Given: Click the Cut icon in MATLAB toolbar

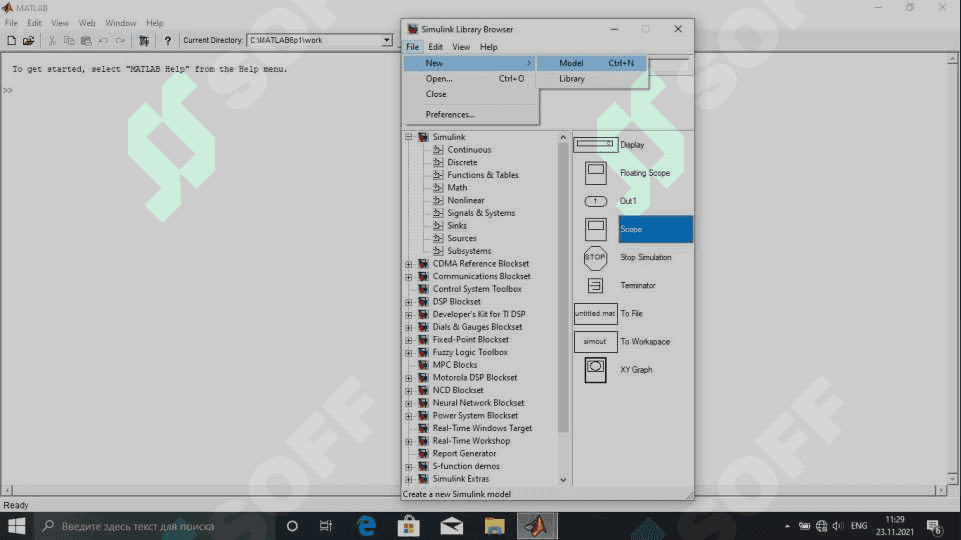Looking at the screenshot, I should click(52, 40).
